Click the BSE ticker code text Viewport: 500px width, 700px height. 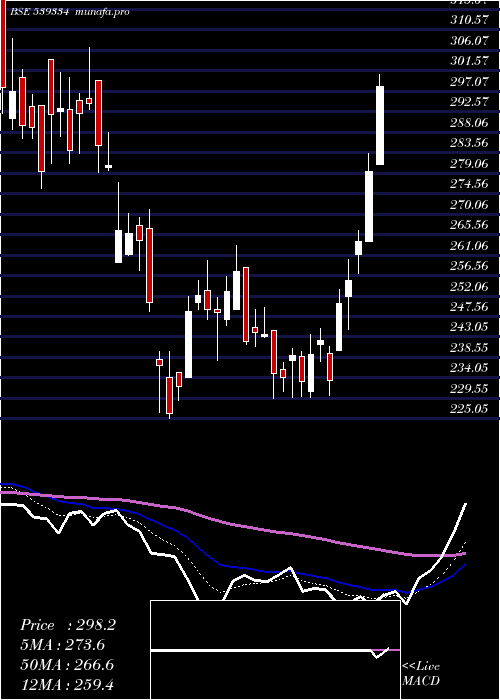pyautogui.click(x=40, y=12)
